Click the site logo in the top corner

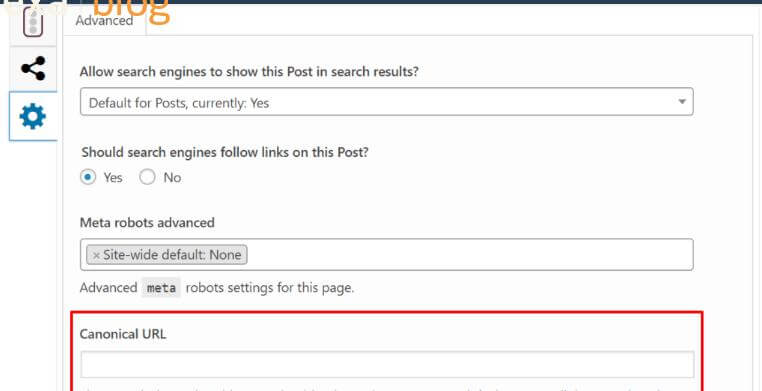point(33,7)
